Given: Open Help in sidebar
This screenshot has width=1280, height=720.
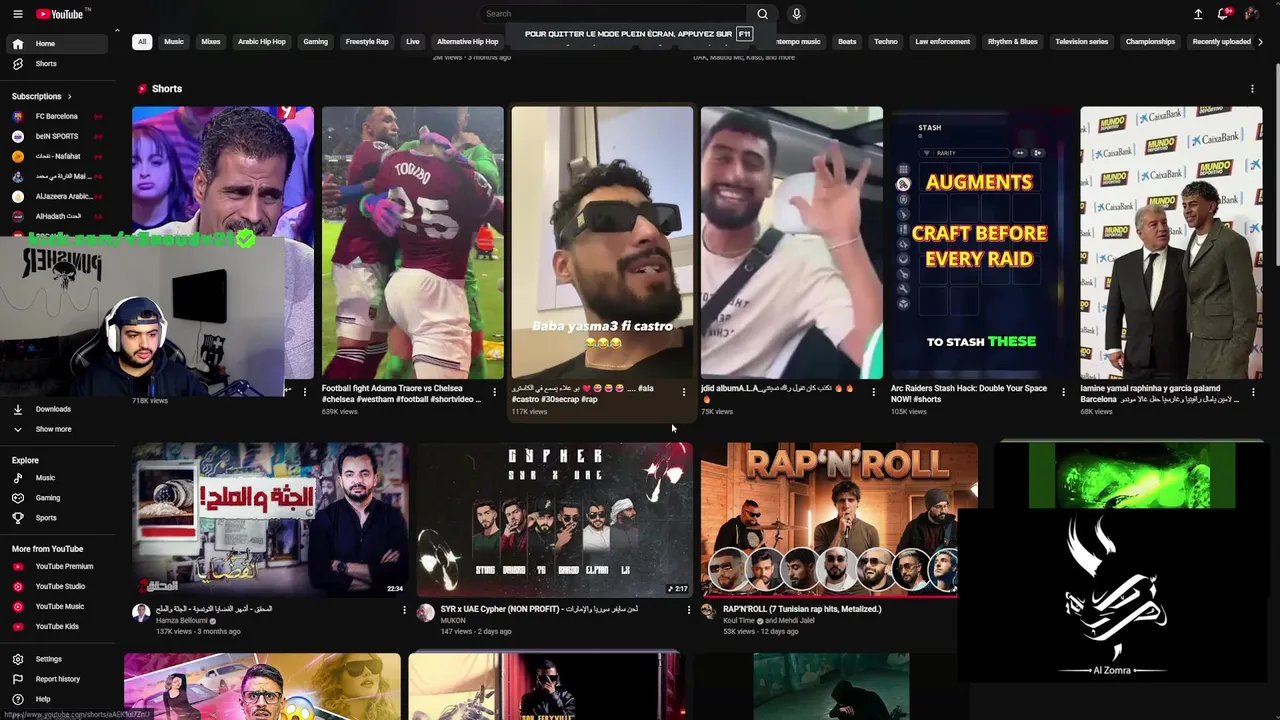Looking at the screenshot, I should [55, 699].
